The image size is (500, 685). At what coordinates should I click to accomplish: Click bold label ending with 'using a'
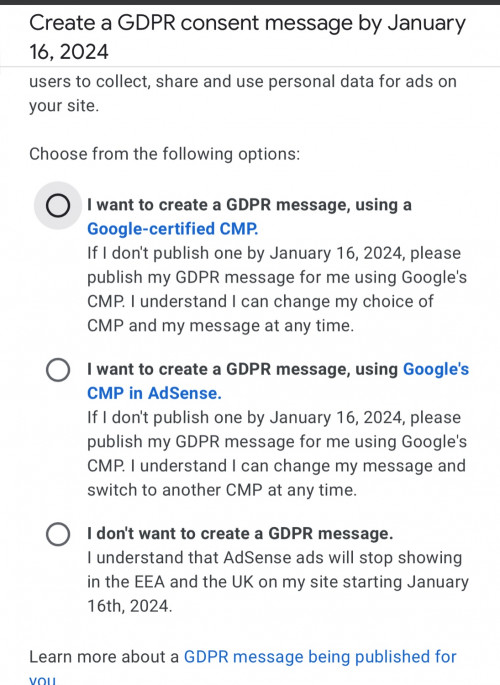(x=249, y=205)
